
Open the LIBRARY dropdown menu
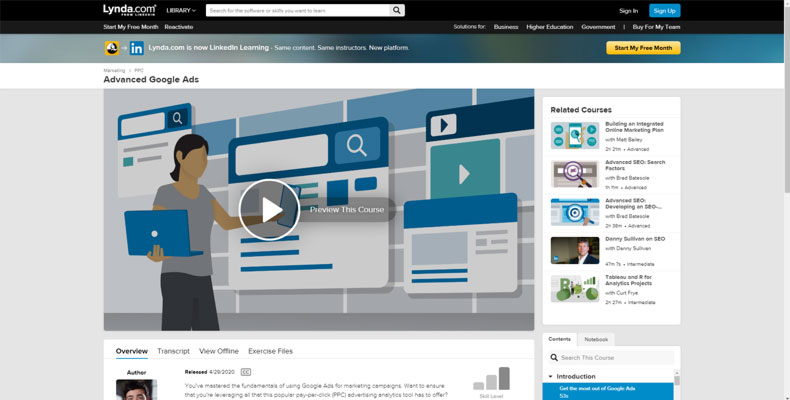click(181, 10)
